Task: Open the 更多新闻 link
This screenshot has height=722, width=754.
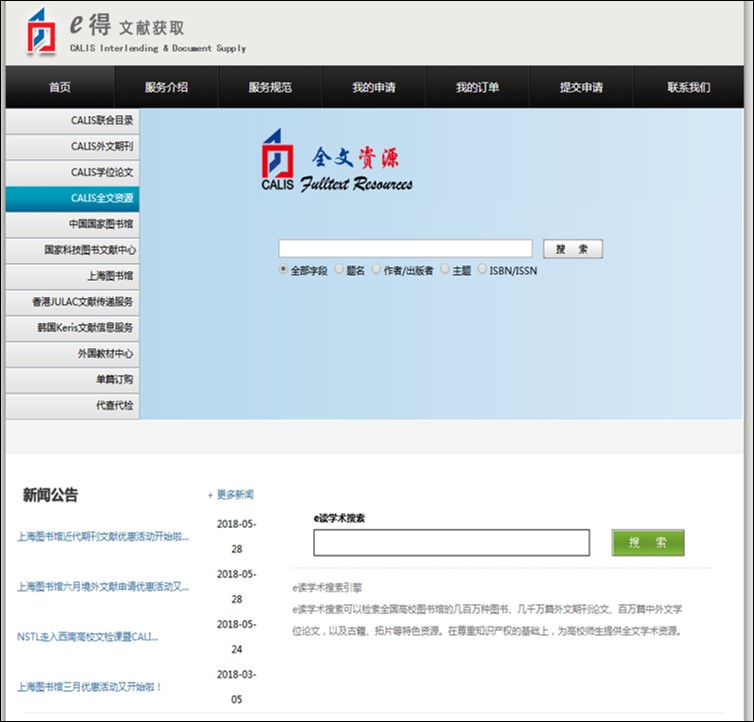Action: tap(231, 494)
